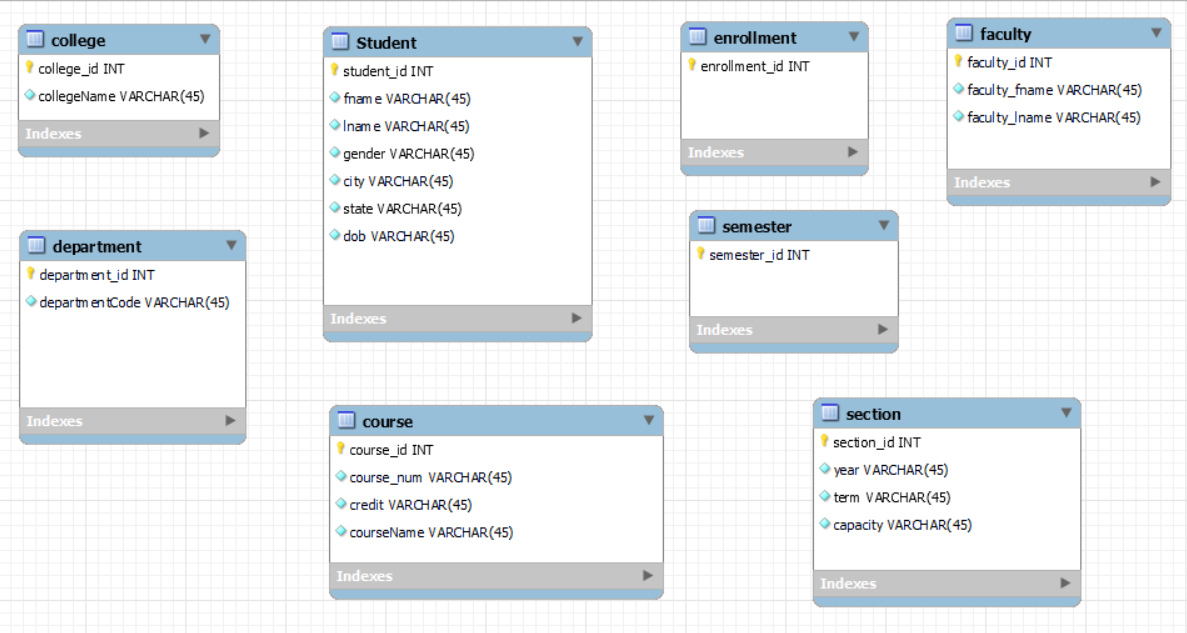1187x633 pixels.
Task: Expand the Indexes section of the Student table
Action: pyautogui.click(x=577, y=316)
